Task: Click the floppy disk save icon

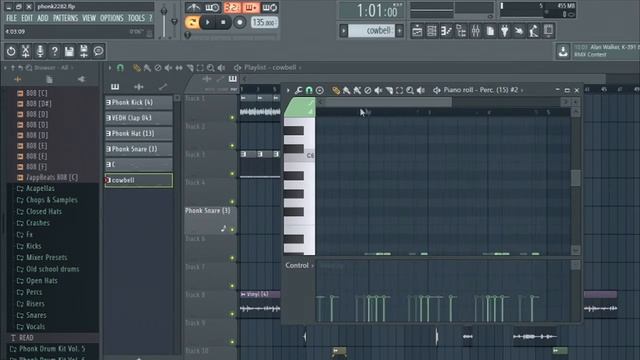Action: 69,51
